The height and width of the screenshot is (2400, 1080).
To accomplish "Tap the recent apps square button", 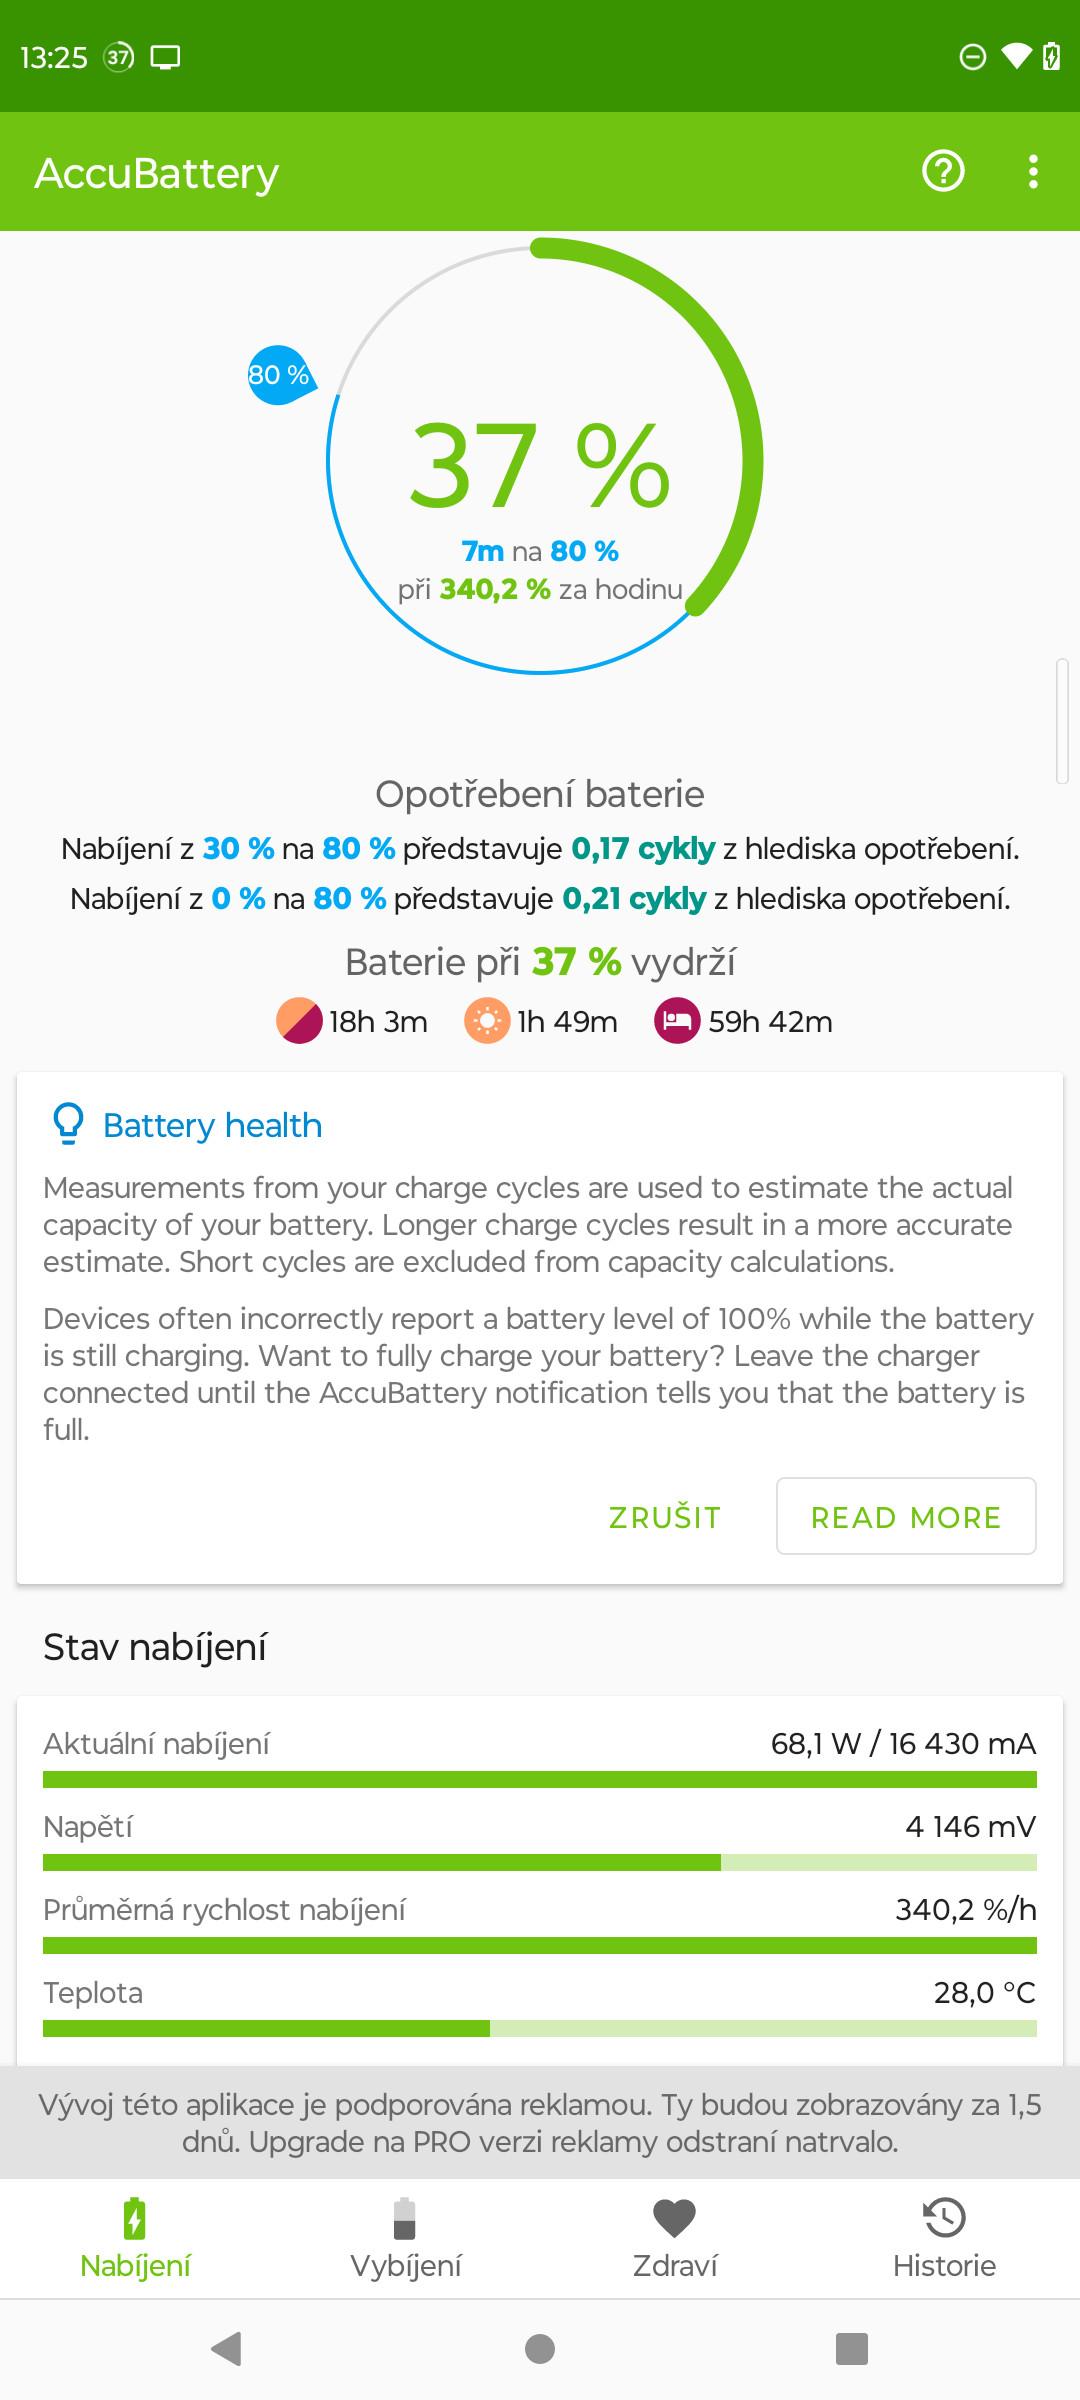I will pos(852,2348).
